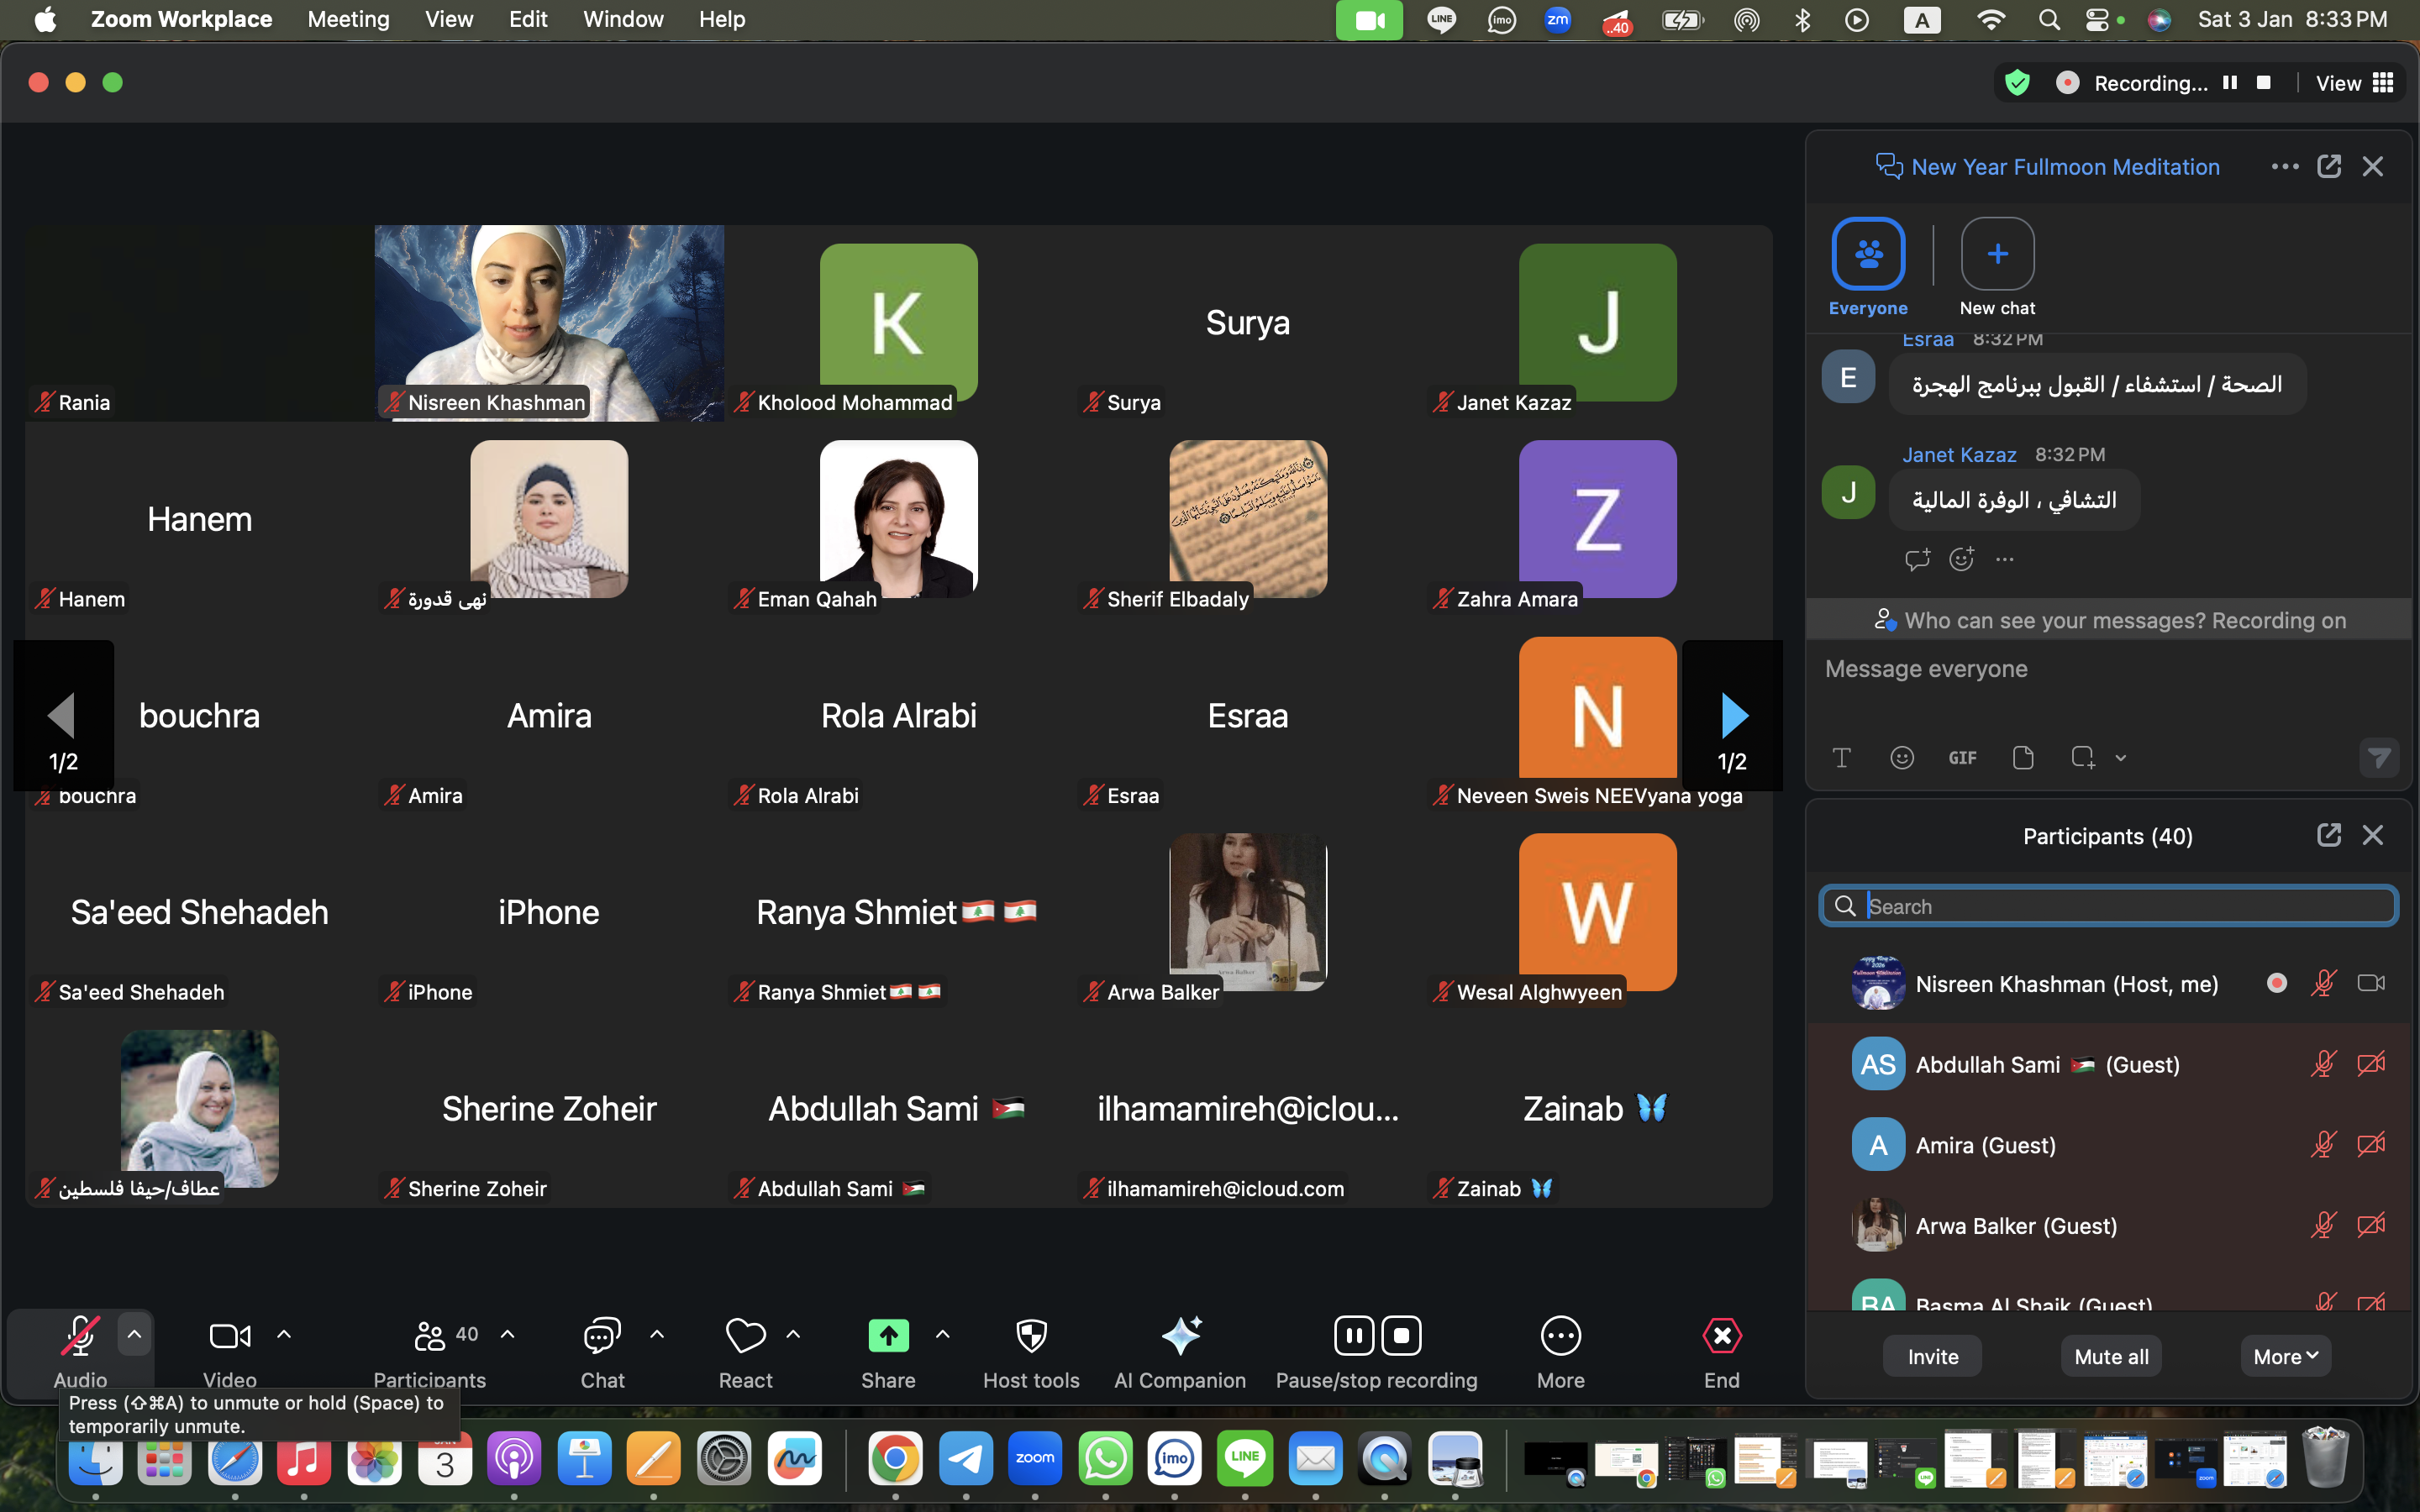Click the Invite button
The image size is (2420, 1512).
[1932, 1357]
